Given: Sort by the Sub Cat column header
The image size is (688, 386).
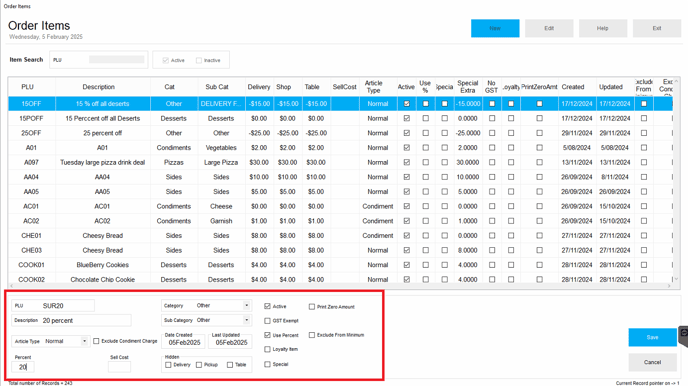Looking at the screenshot, I should point(217,87).
